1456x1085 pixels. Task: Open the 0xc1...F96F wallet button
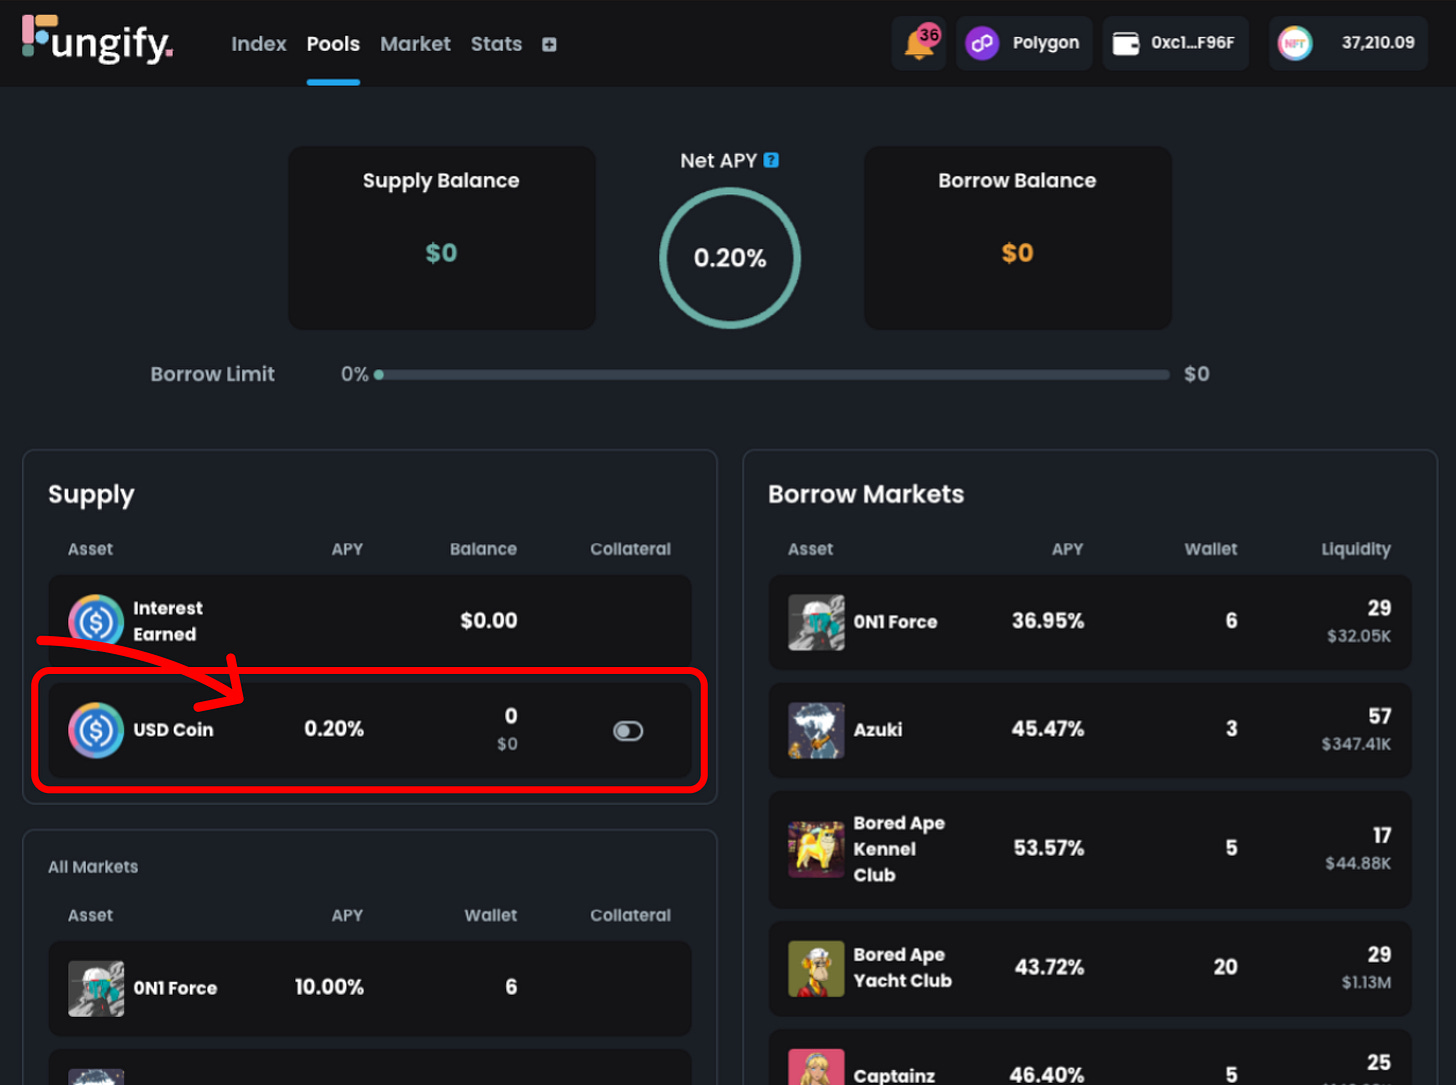pos(1175,43)
